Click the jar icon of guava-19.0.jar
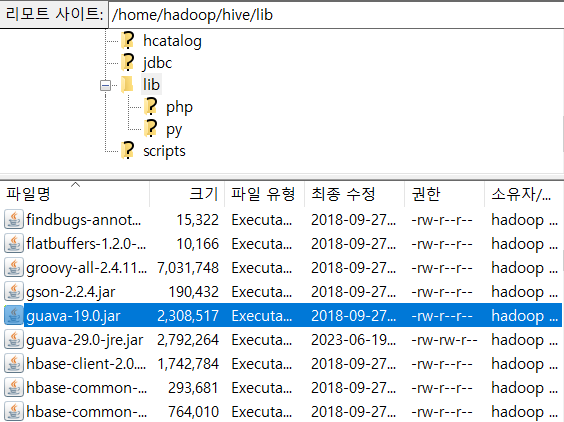The height and width of the screenshot is (422, 564). pyautogui.click(x=14, y=316)
